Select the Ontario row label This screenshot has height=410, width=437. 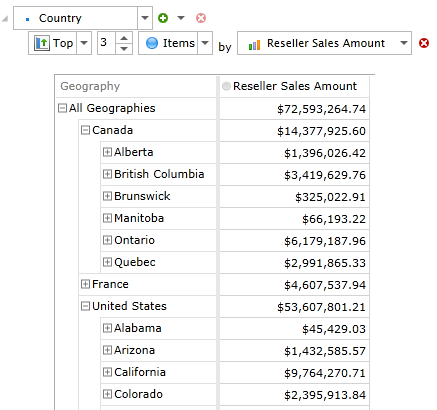tap(134, 240)
